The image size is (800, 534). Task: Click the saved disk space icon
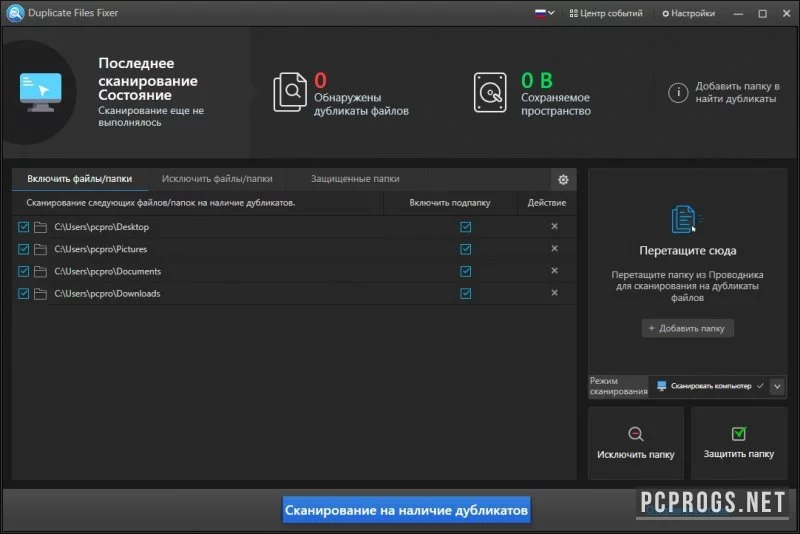[490, 92]
